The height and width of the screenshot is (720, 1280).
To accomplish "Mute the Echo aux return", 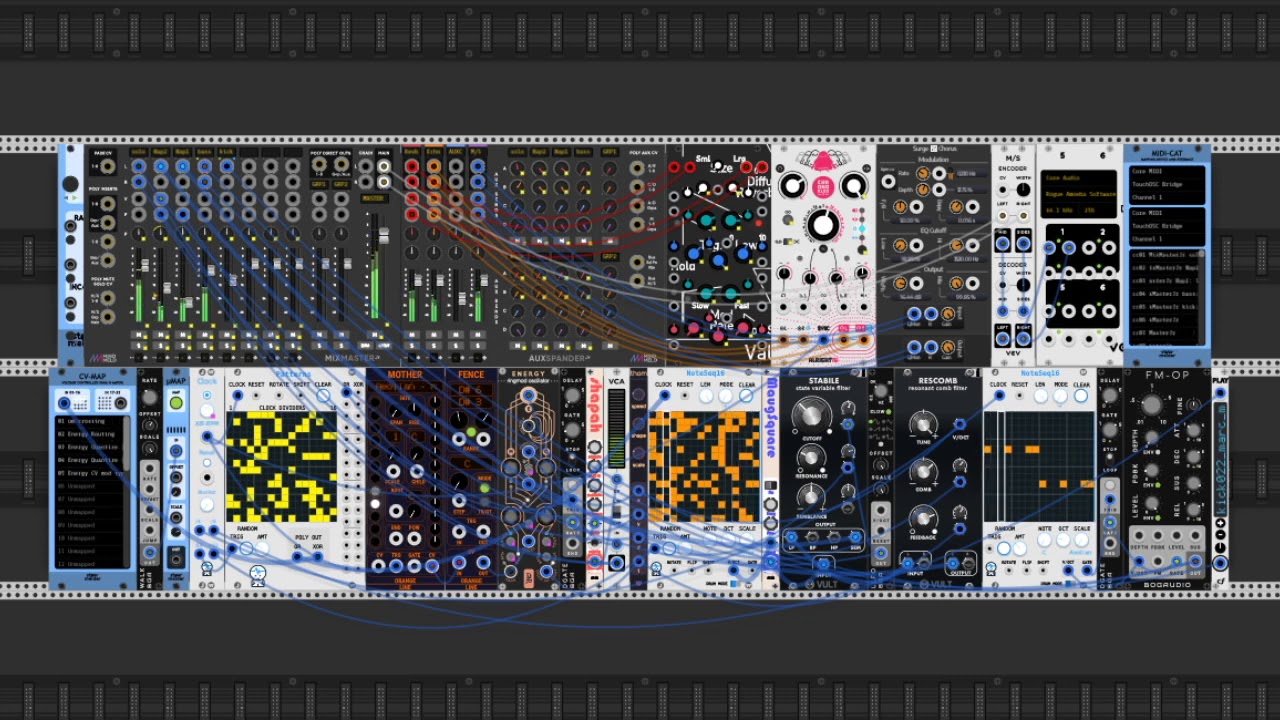I will tap(434, 334).
